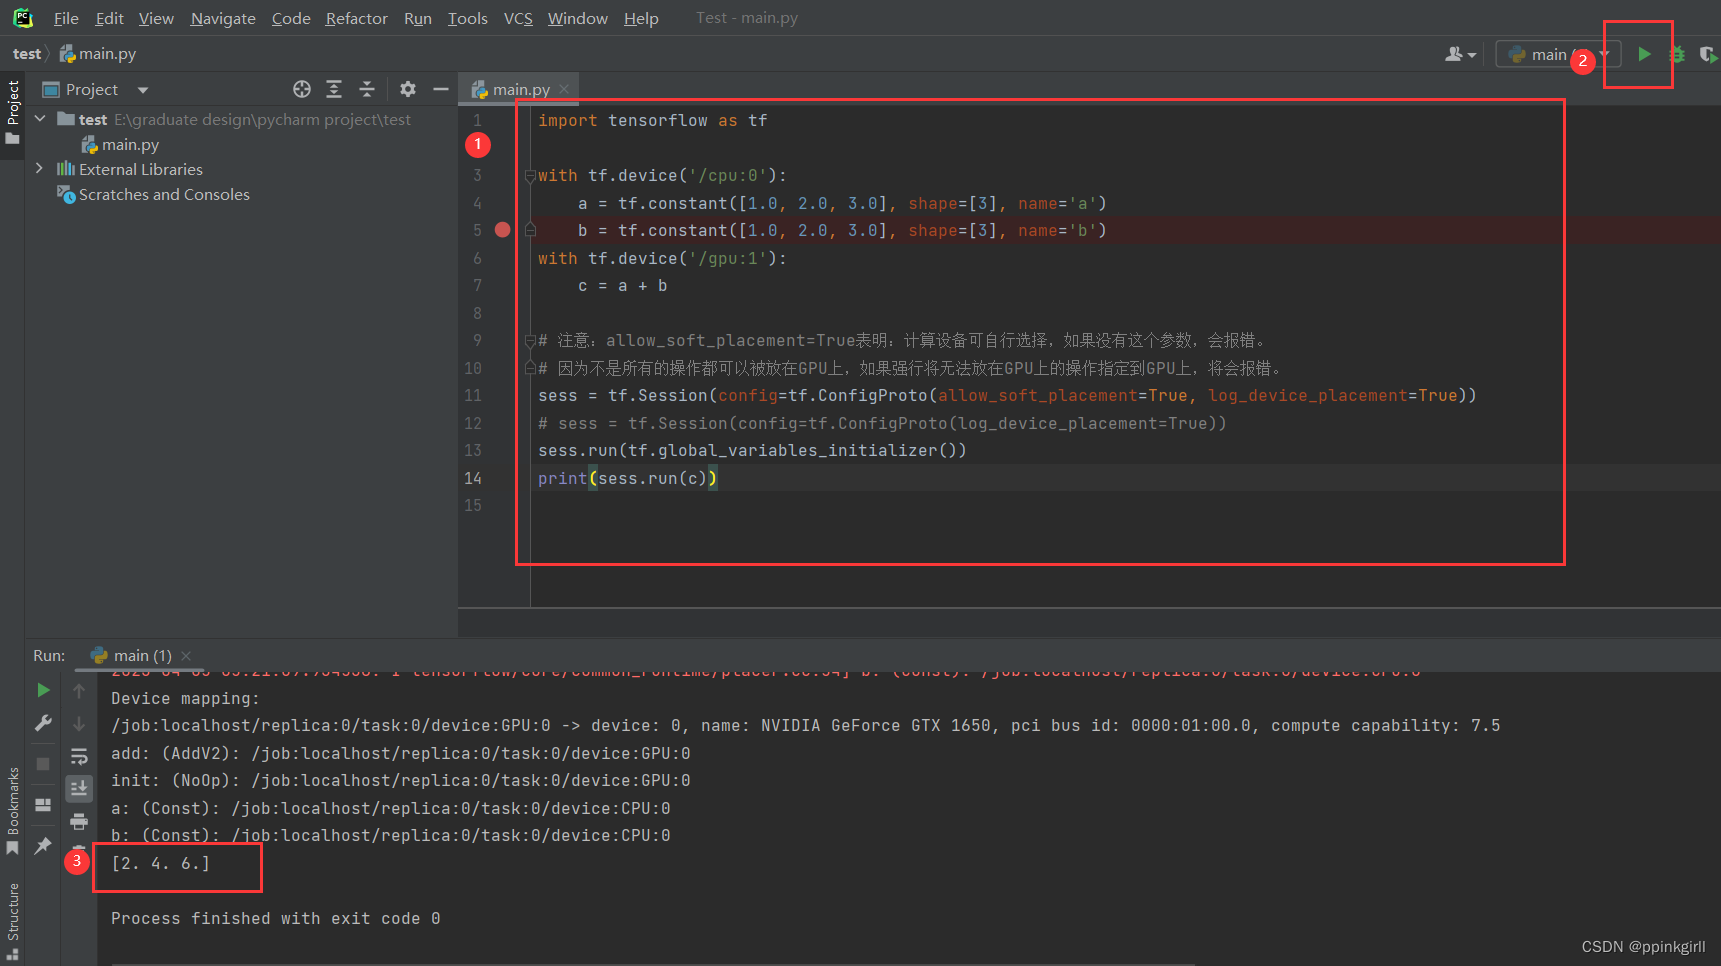1721x966 pixels.
Task: Print console output with printer icon
Action: [79, 821]
